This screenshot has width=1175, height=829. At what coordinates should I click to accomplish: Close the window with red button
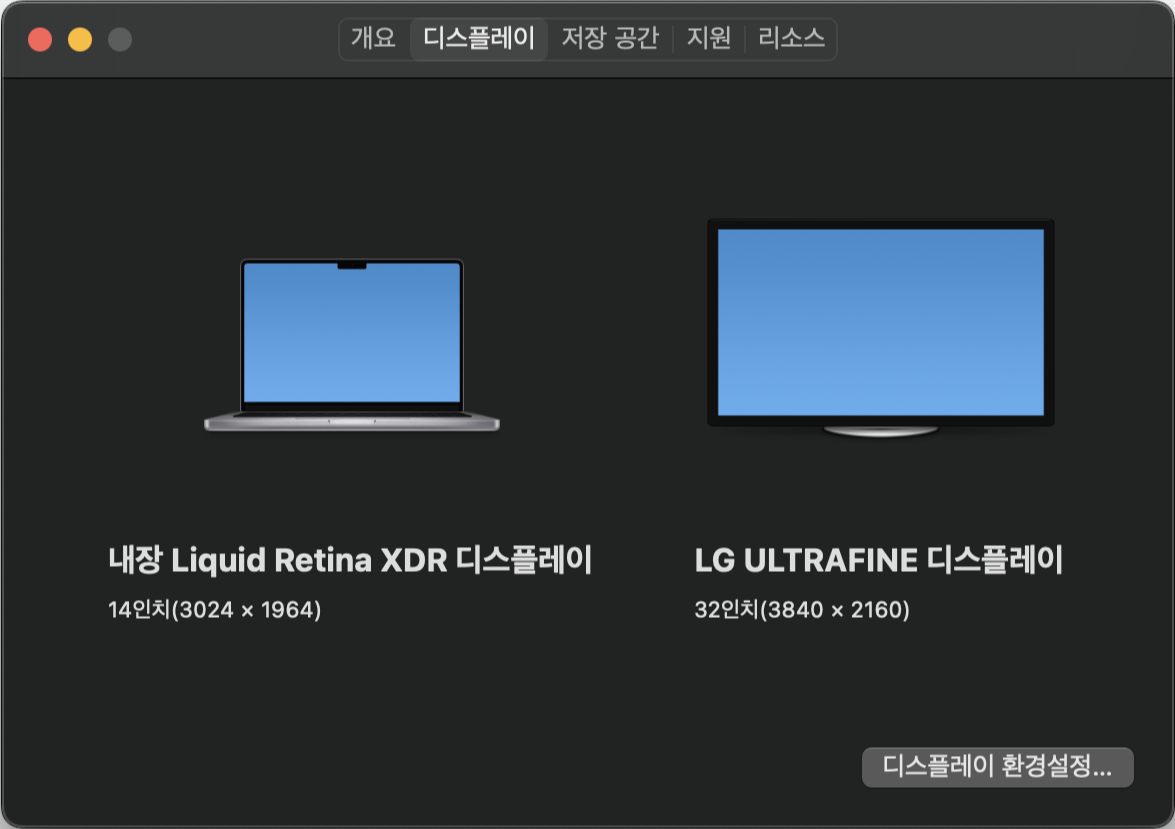pos(40,39)
